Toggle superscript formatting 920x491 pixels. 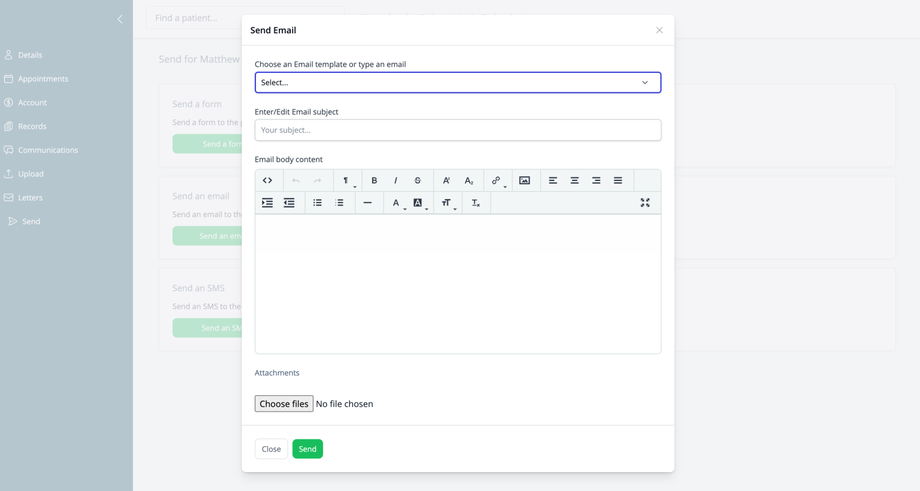point(446,181)
